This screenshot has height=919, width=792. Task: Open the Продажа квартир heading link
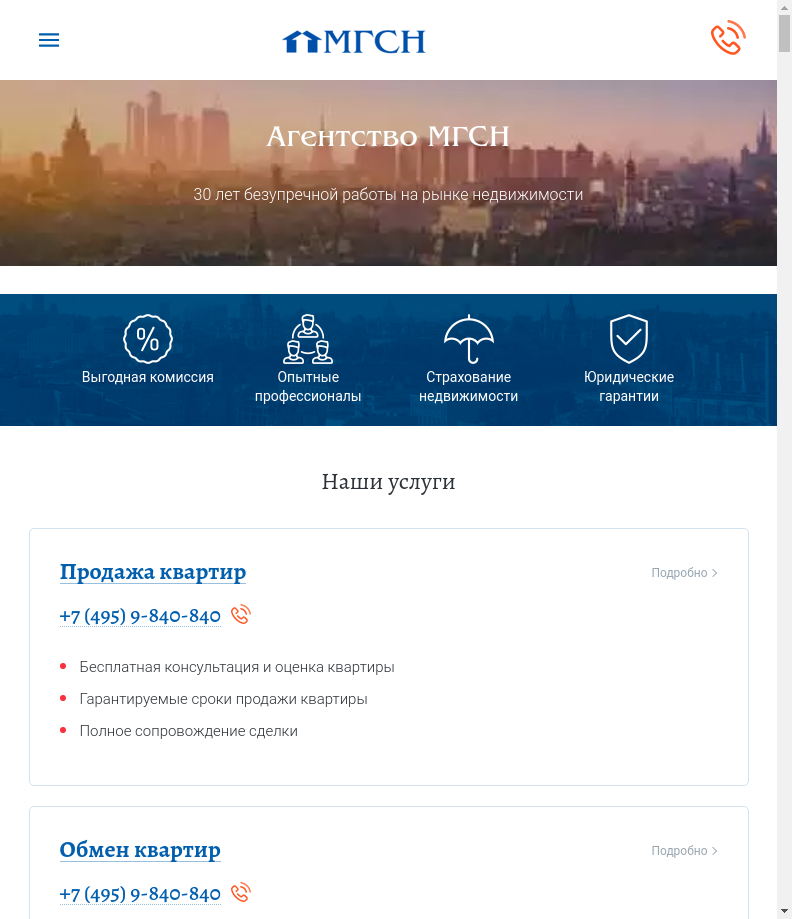pyautogui.click(x=153, y=572)
